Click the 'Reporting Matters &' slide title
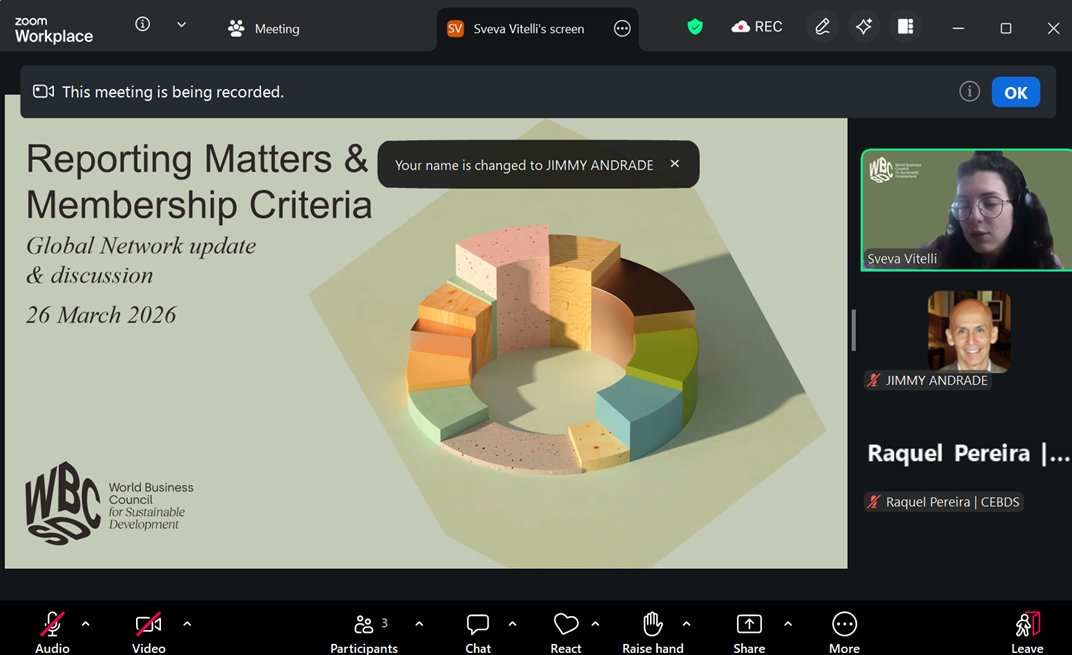Screen dimensions: 1072x655 pos(197,159)
